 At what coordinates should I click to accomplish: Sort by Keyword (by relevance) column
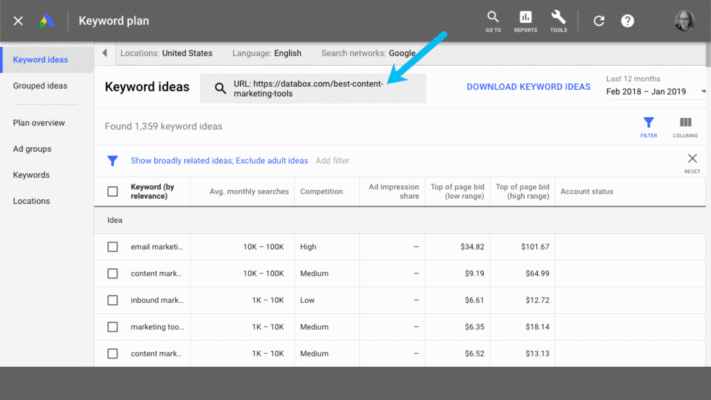pos(152,191)
